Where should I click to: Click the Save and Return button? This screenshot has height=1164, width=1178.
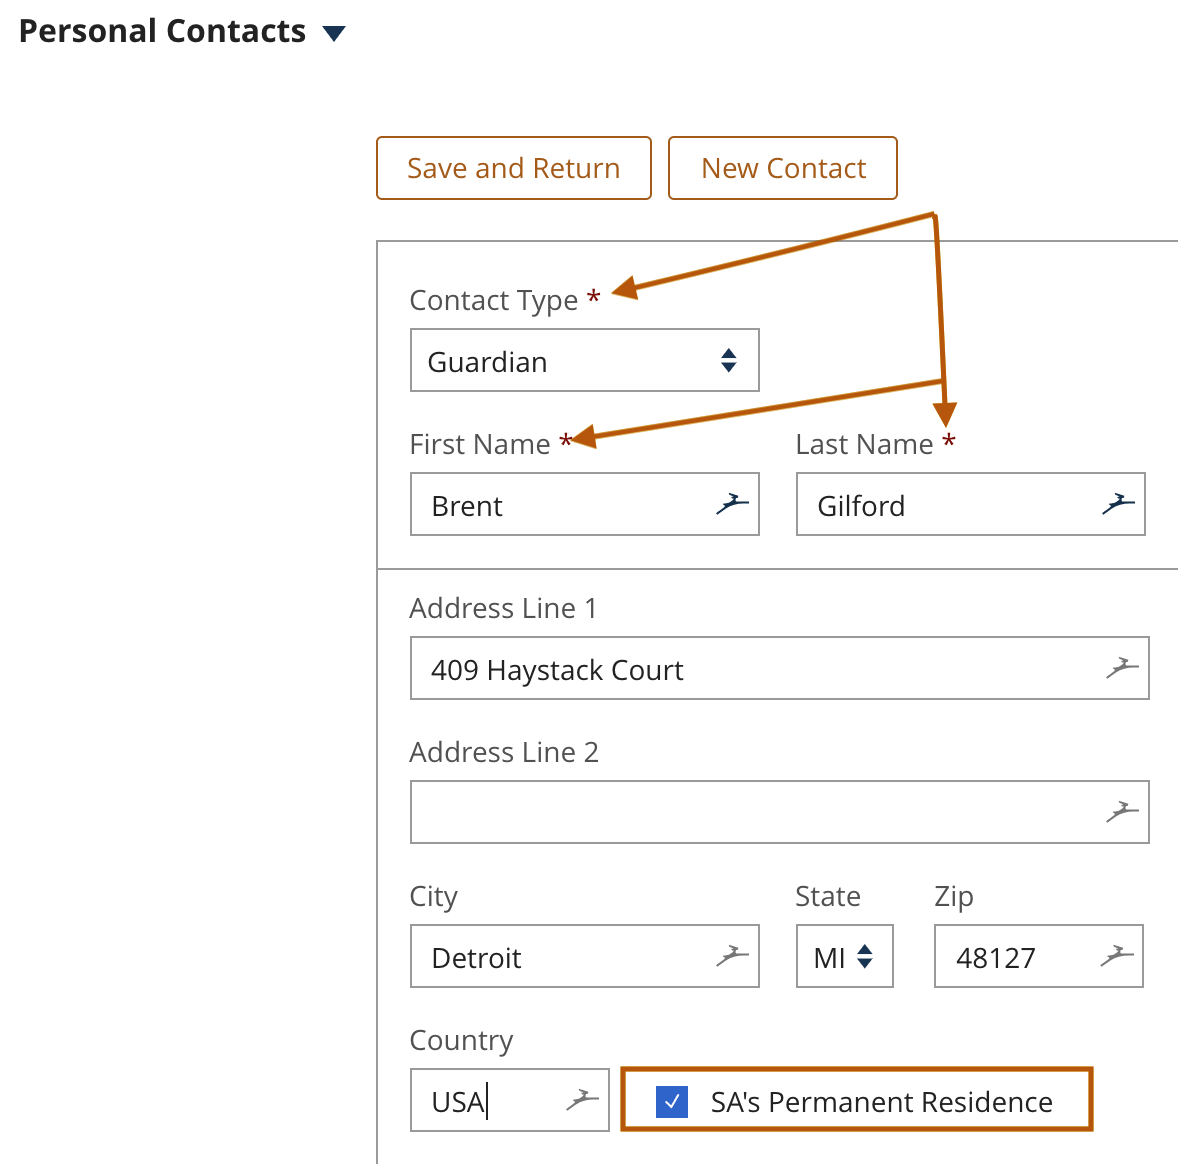513,167
